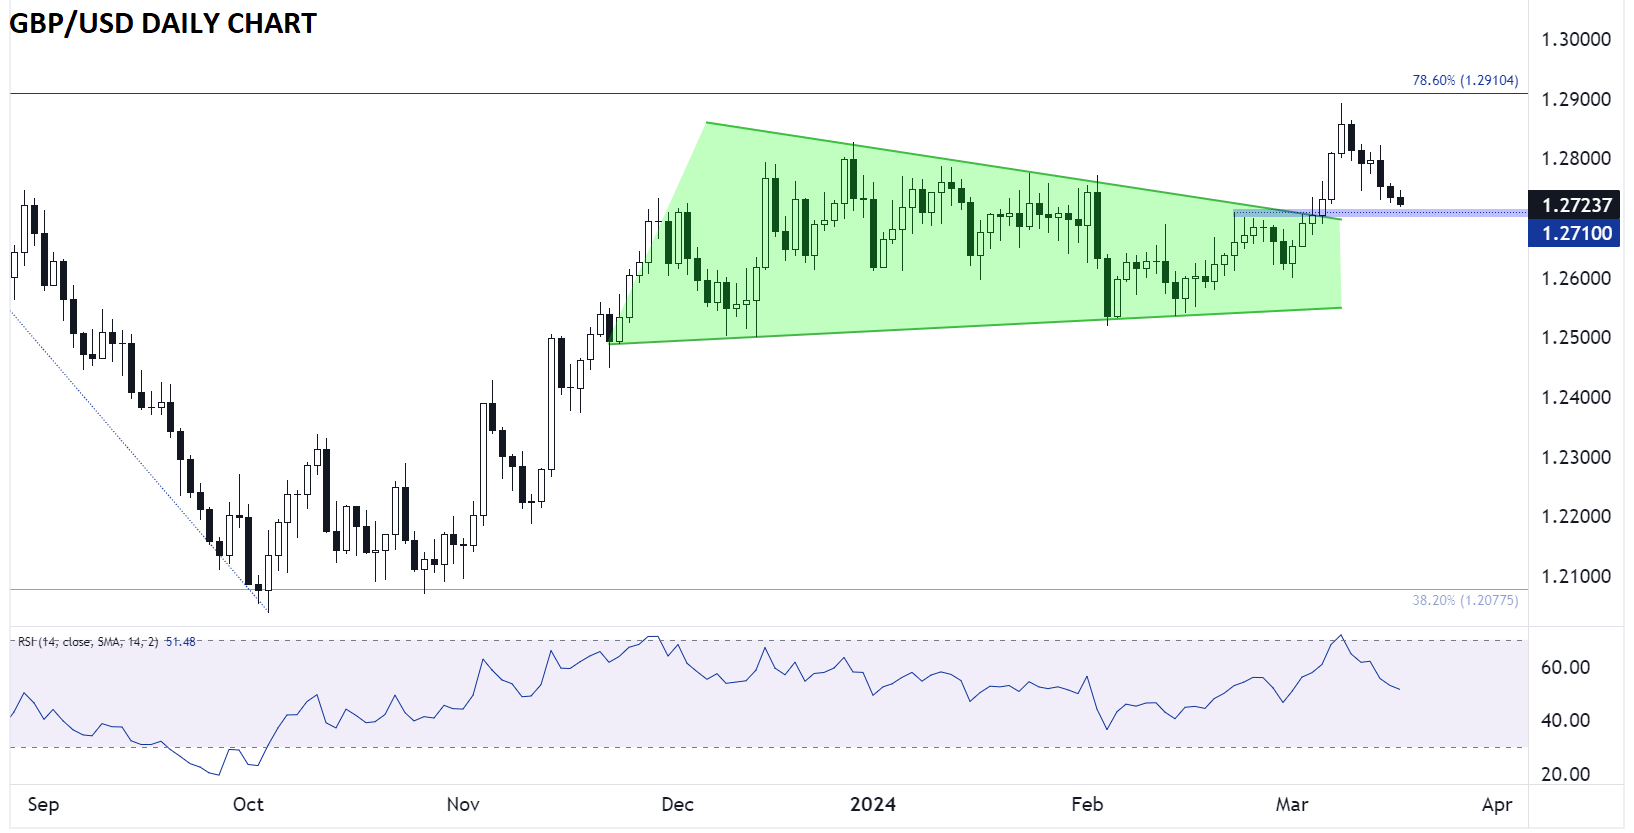1634x833 pixels.
Task: Click the 2024 date label
Action: (x=873, y=804)
